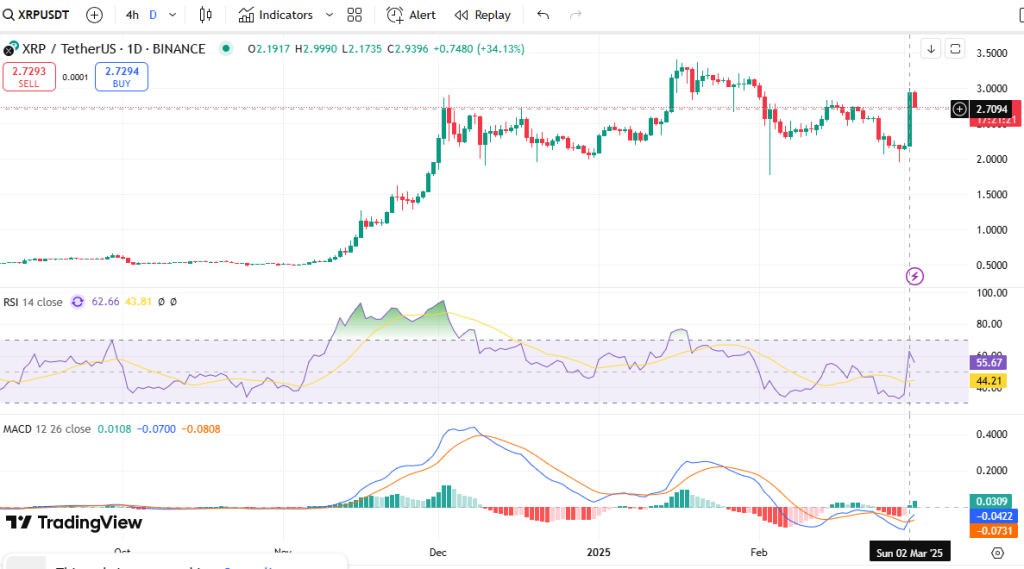The width and height of the screenshot is (1024, 569).
Task: Start bar Replay mode
Action: pos(482,15)
